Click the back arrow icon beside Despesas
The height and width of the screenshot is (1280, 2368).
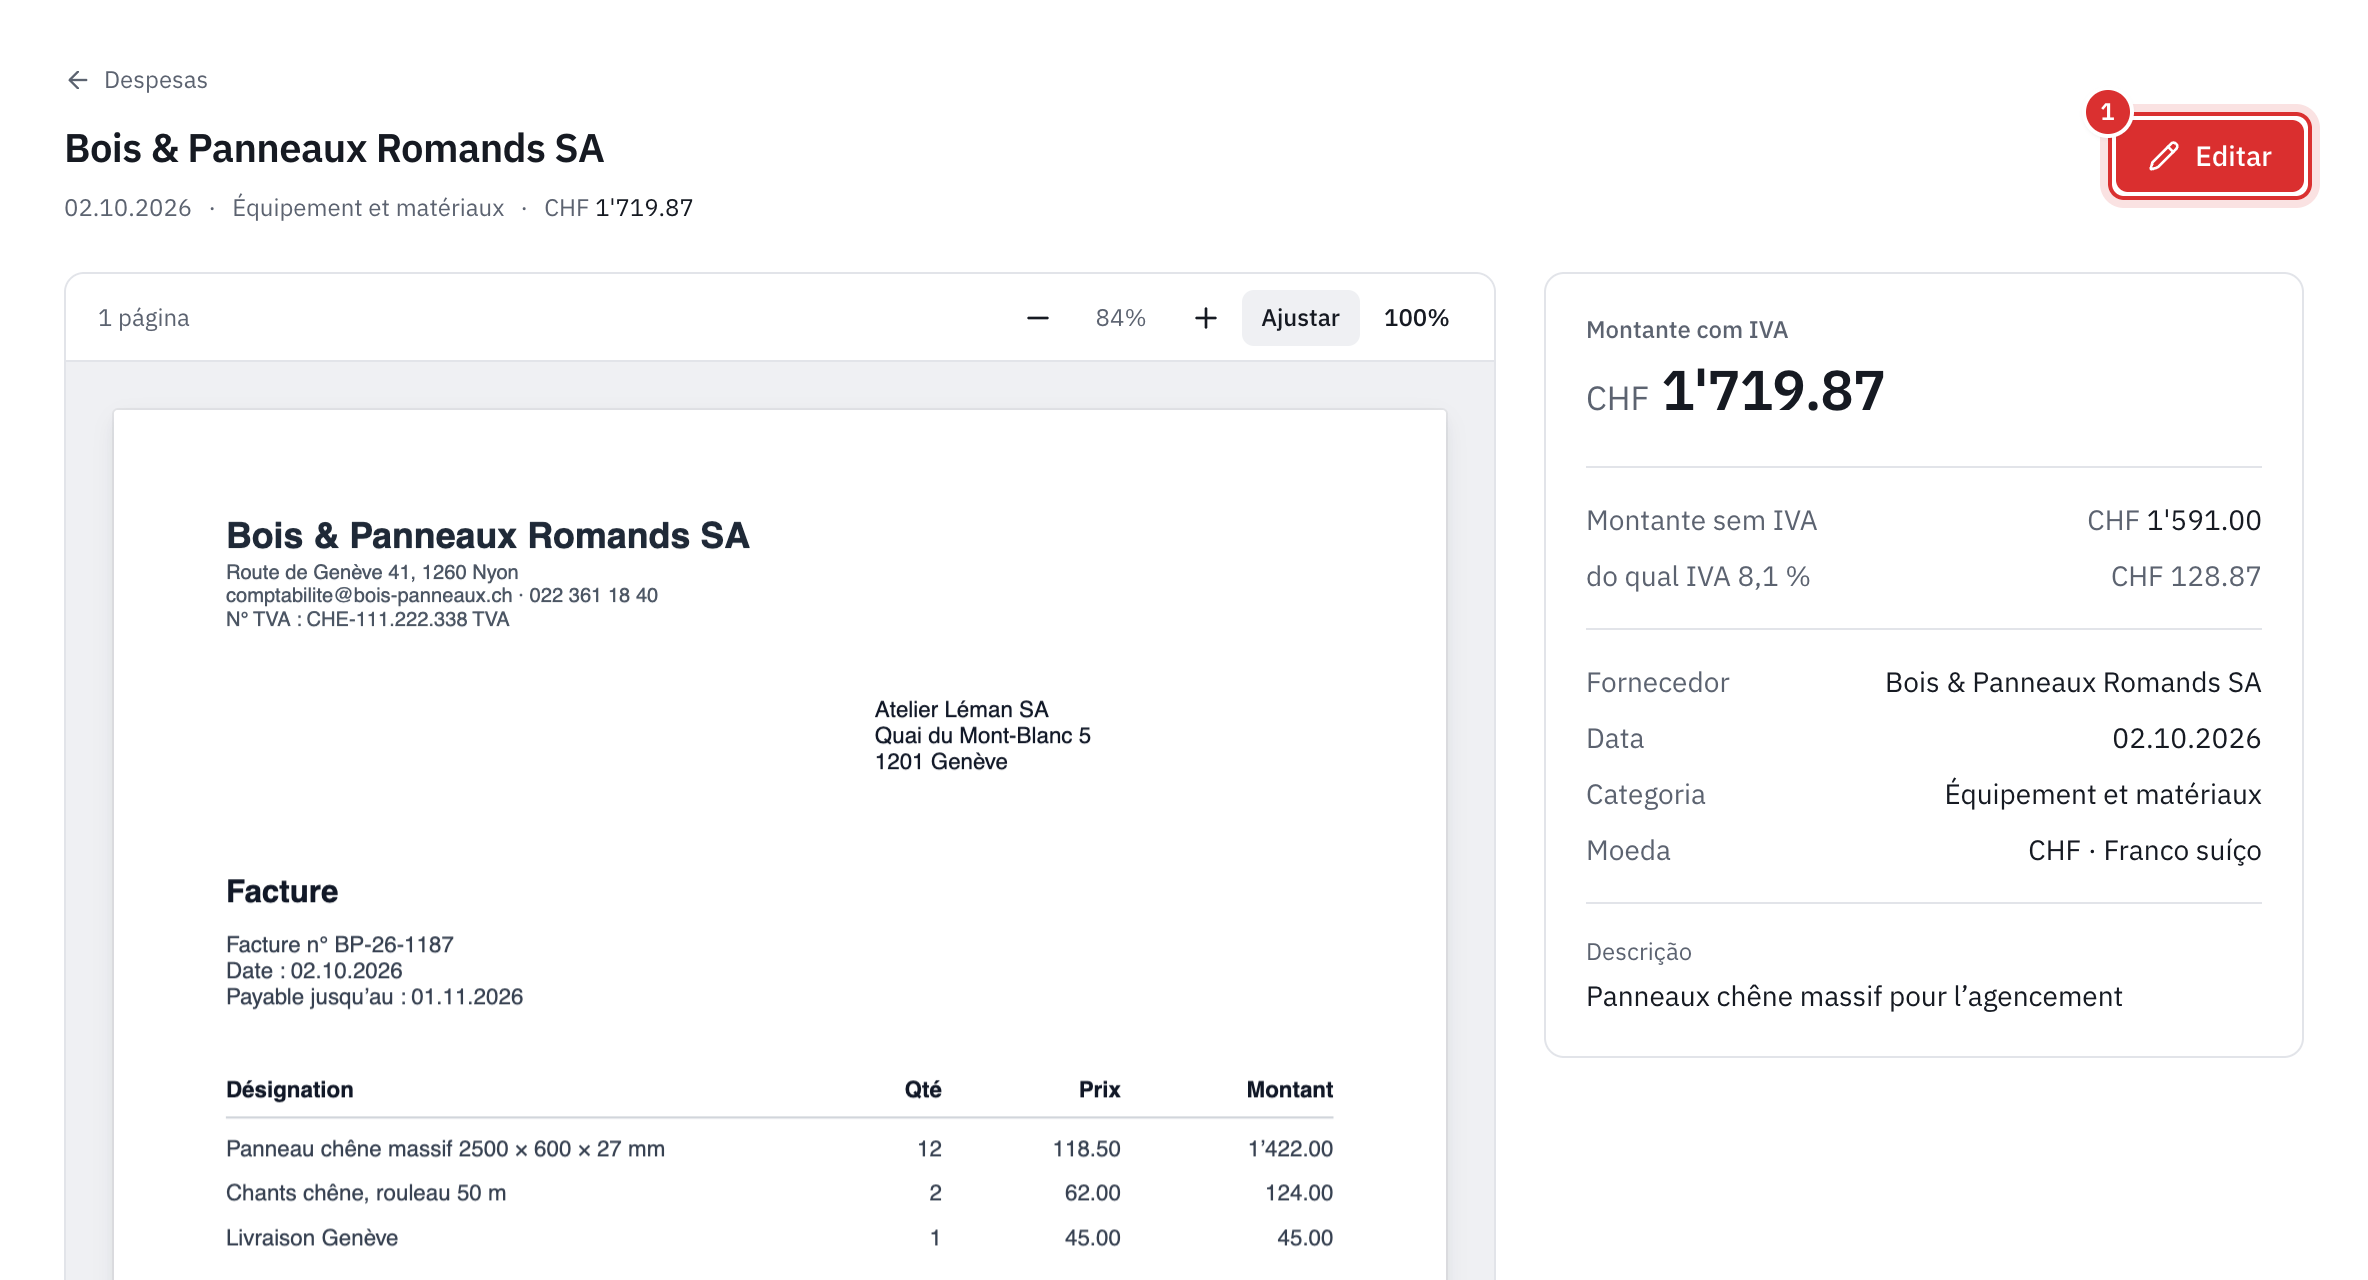click(x=78, y=80)
